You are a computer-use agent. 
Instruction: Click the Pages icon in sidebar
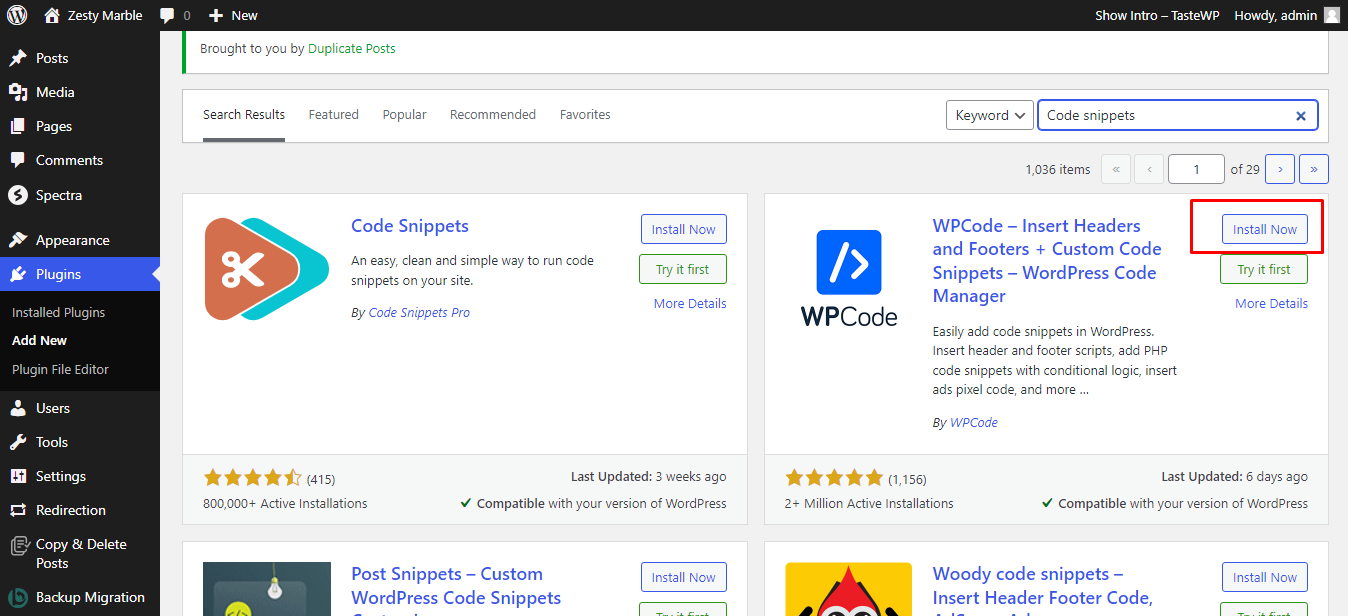tap(18, 126)
